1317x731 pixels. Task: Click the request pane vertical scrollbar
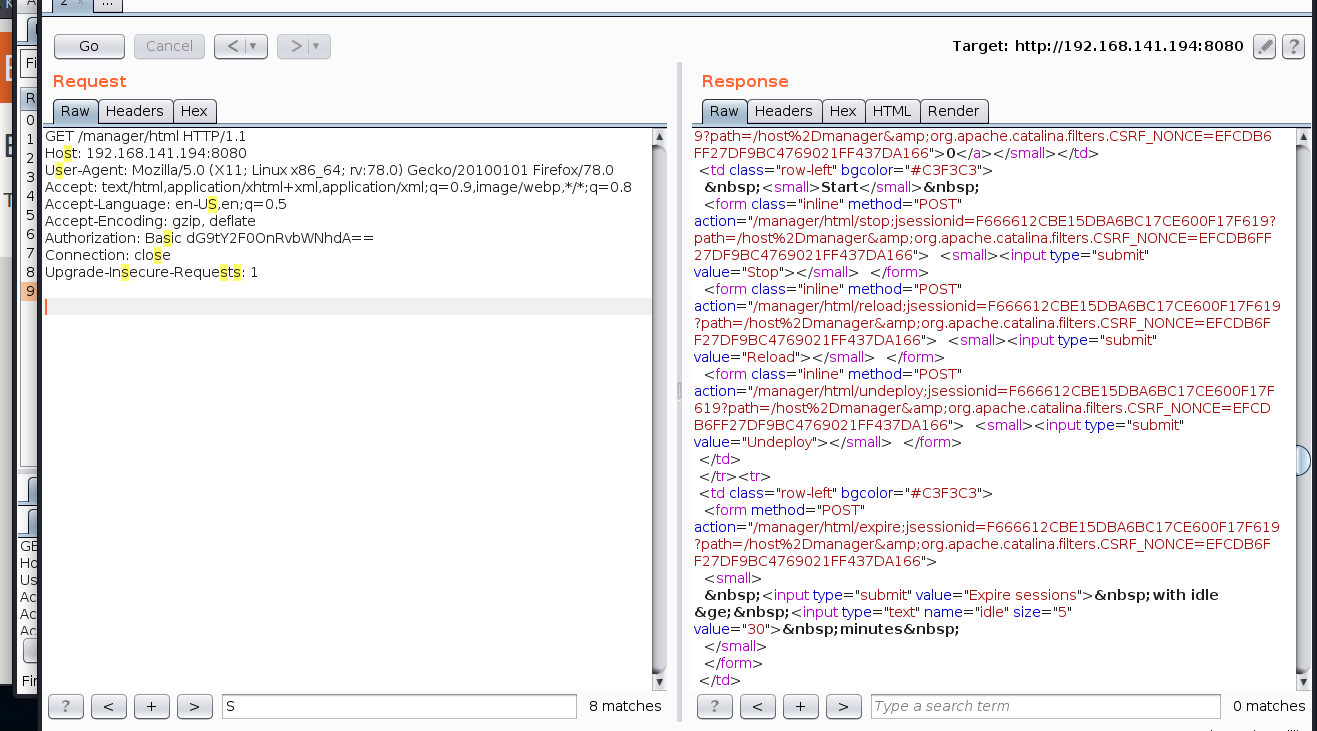(x=659, y=409)
